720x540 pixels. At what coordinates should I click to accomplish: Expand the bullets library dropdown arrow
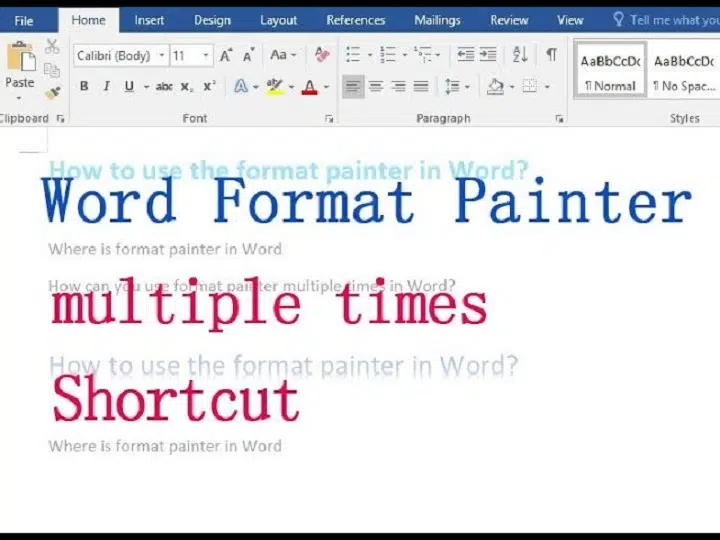(370, 55)
